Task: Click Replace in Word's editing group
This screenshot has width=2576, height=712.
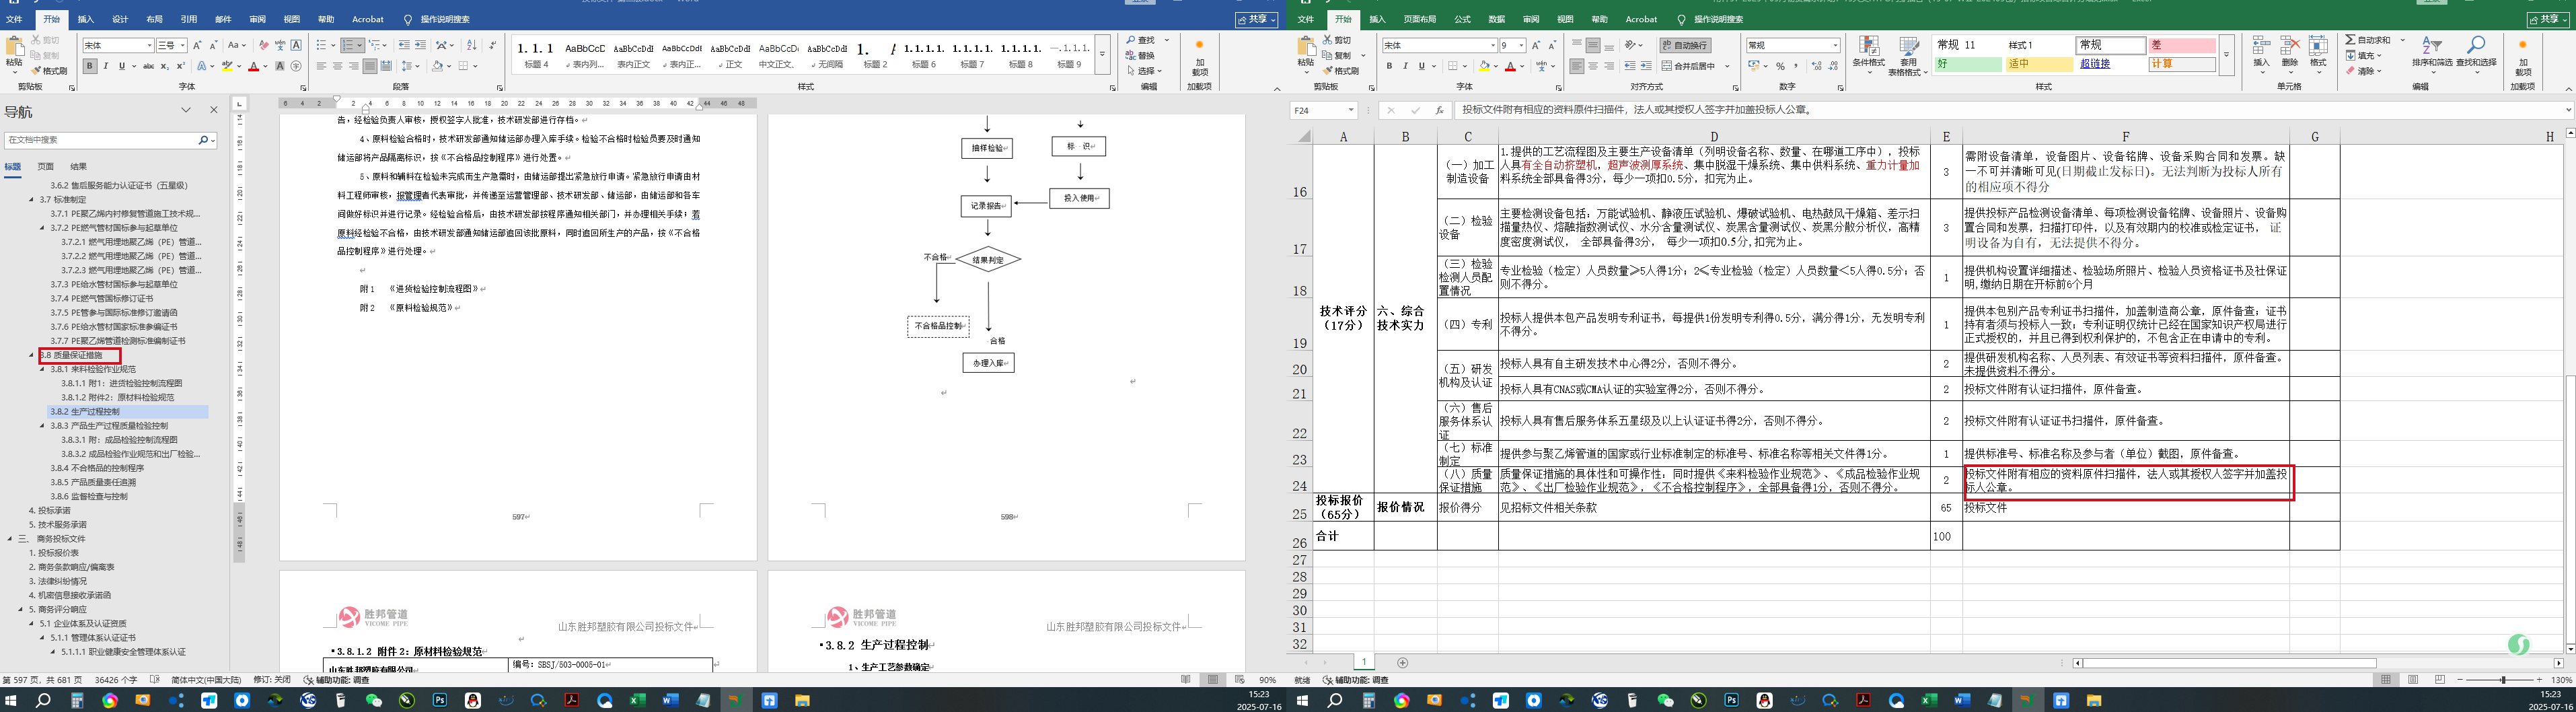Action: click(1141, 55)
